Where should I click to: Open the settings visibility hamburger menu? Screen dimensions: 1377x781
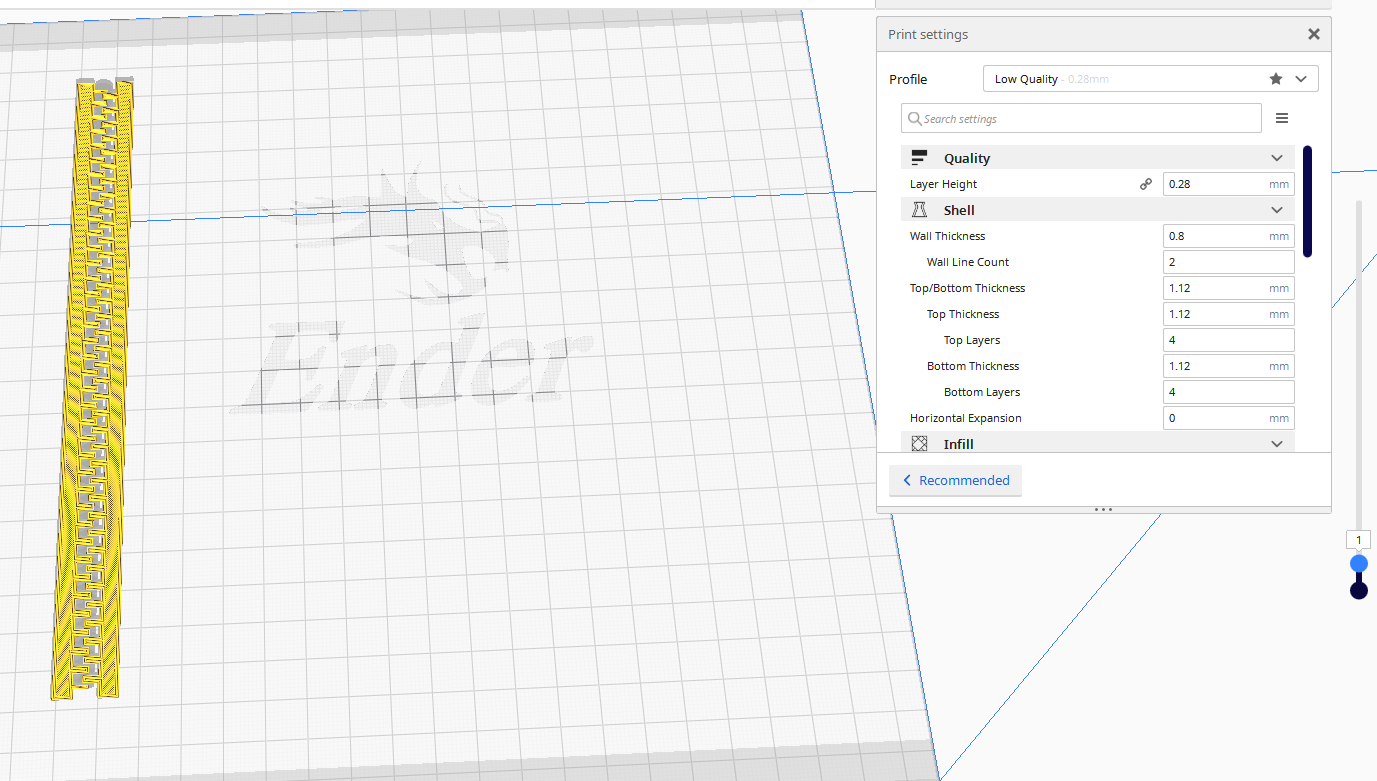click(1282, 117)
